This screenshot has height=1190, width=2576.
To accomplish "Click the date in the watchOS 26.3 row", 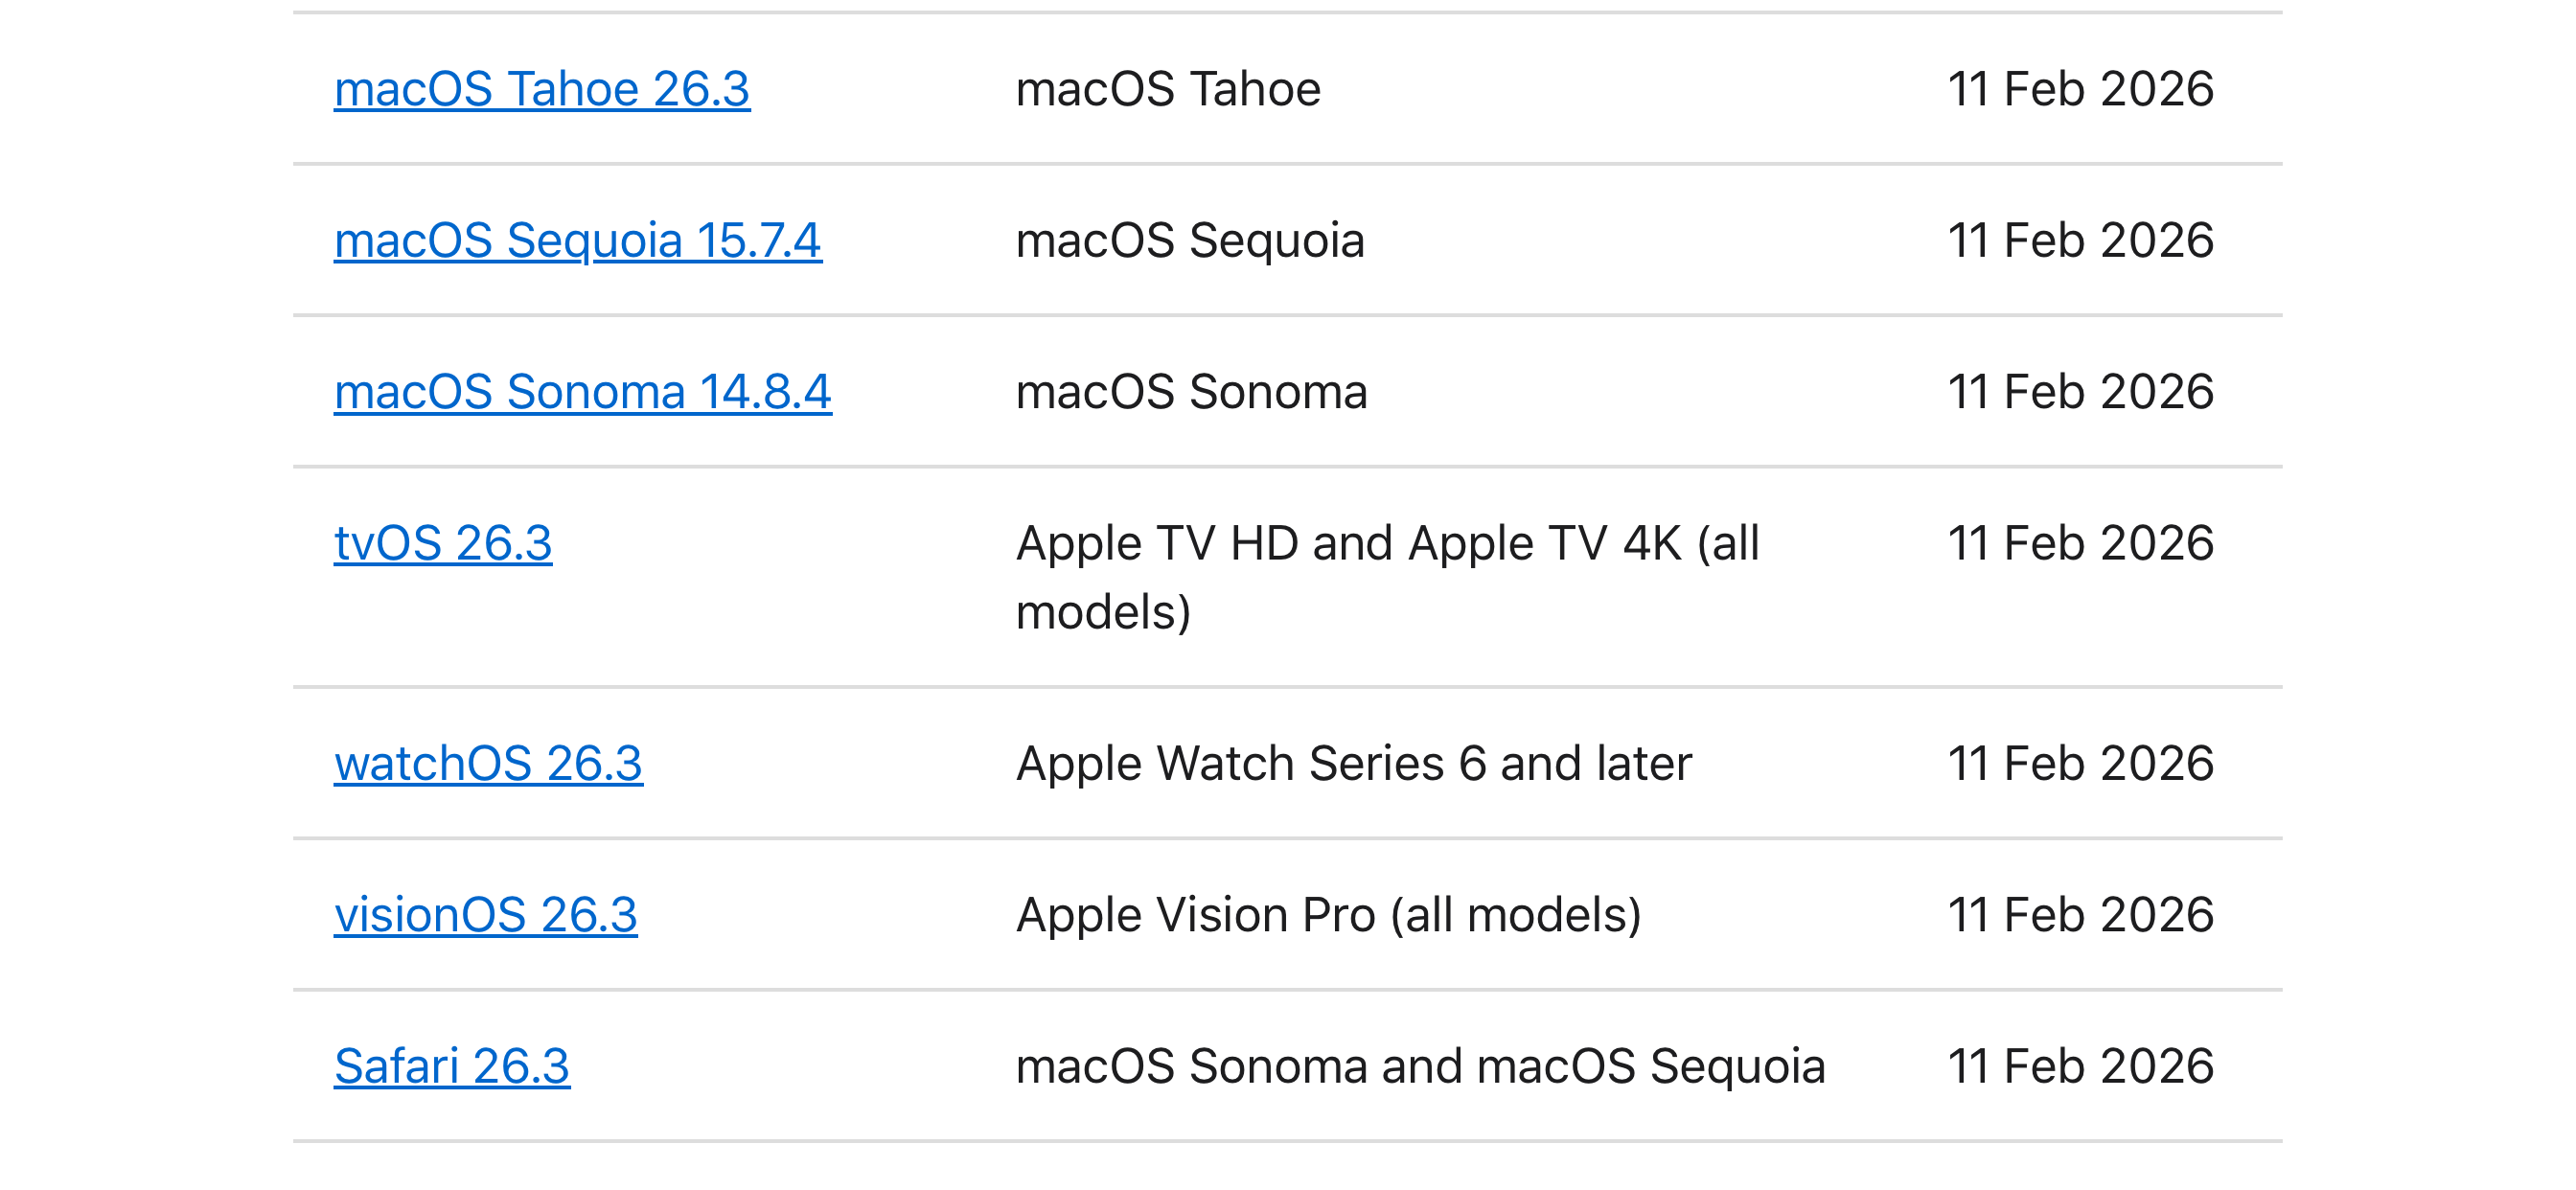I will click(x=2080, y=764).
